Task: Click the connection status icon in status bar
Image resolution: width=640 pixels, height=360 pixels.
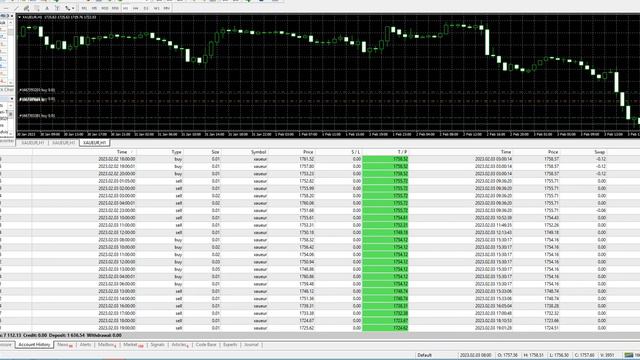Action: click(x=629, y=355)
